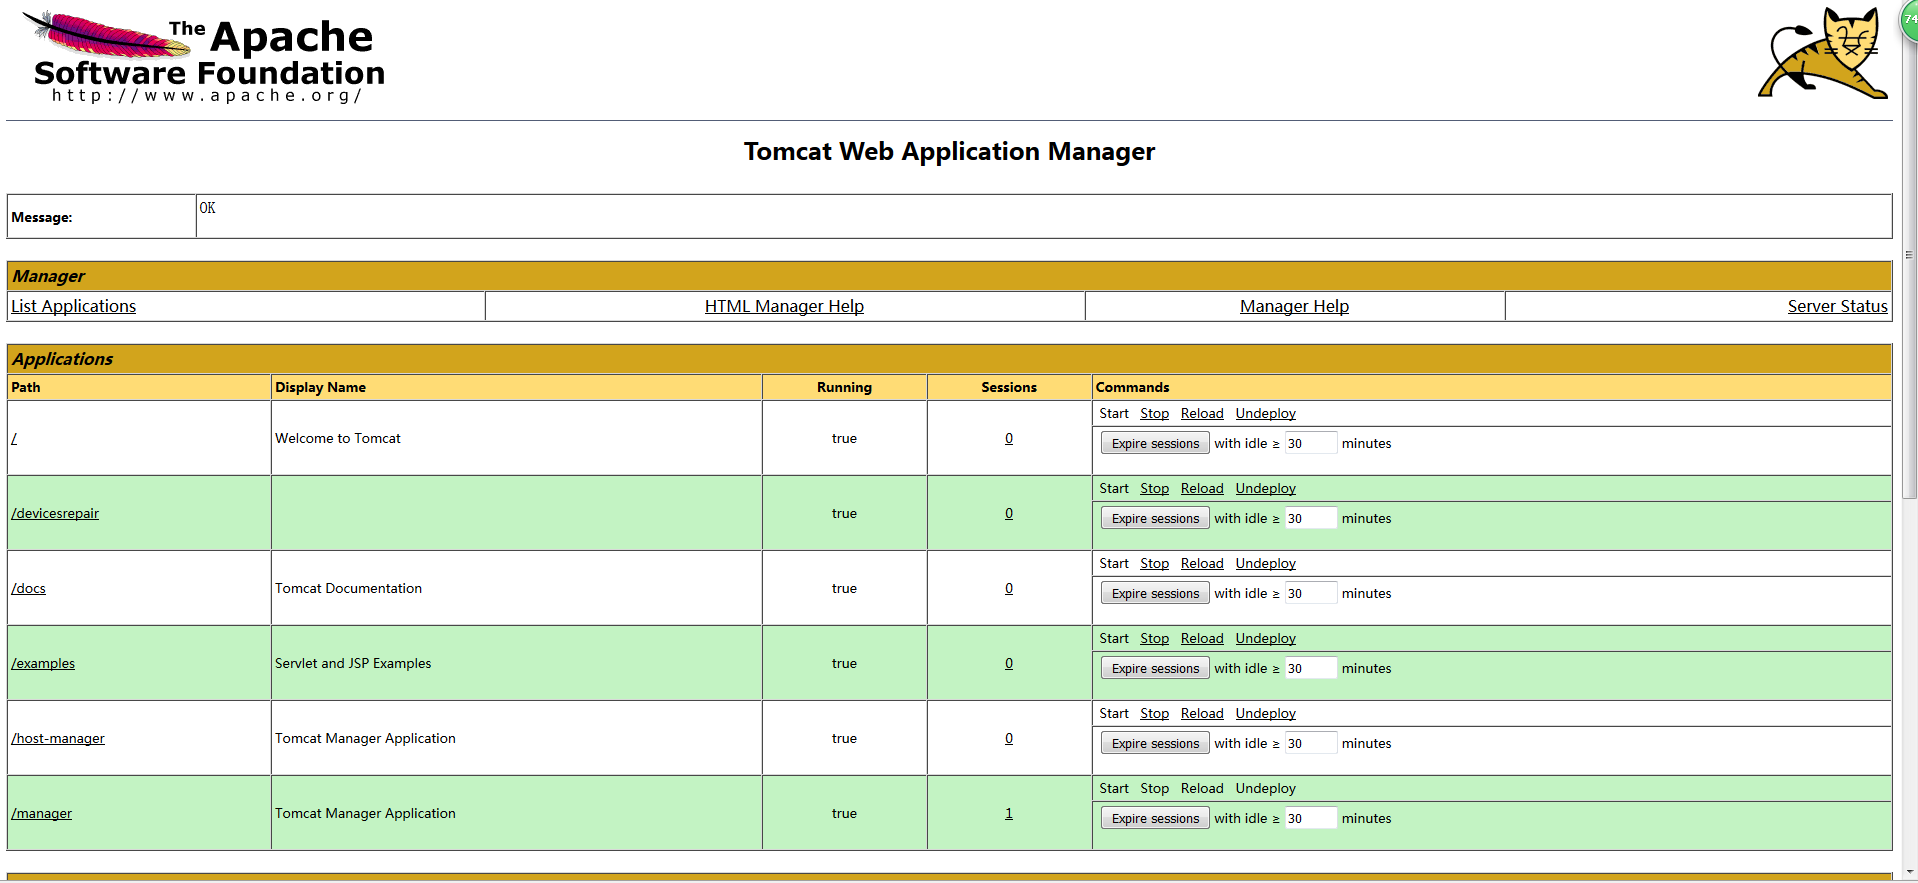Viewport: 1918px width, 883px height.
Task: Stop the /host-manager application
Action: click(1154, 713)
